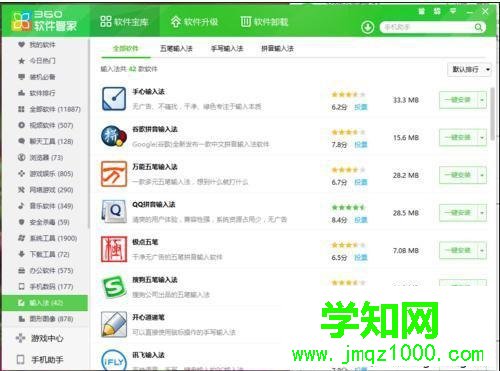Click the 开心速递笔 pencil icon
Image resolution: width=500 pixels, height=371 pixels.
pos(114,324)
